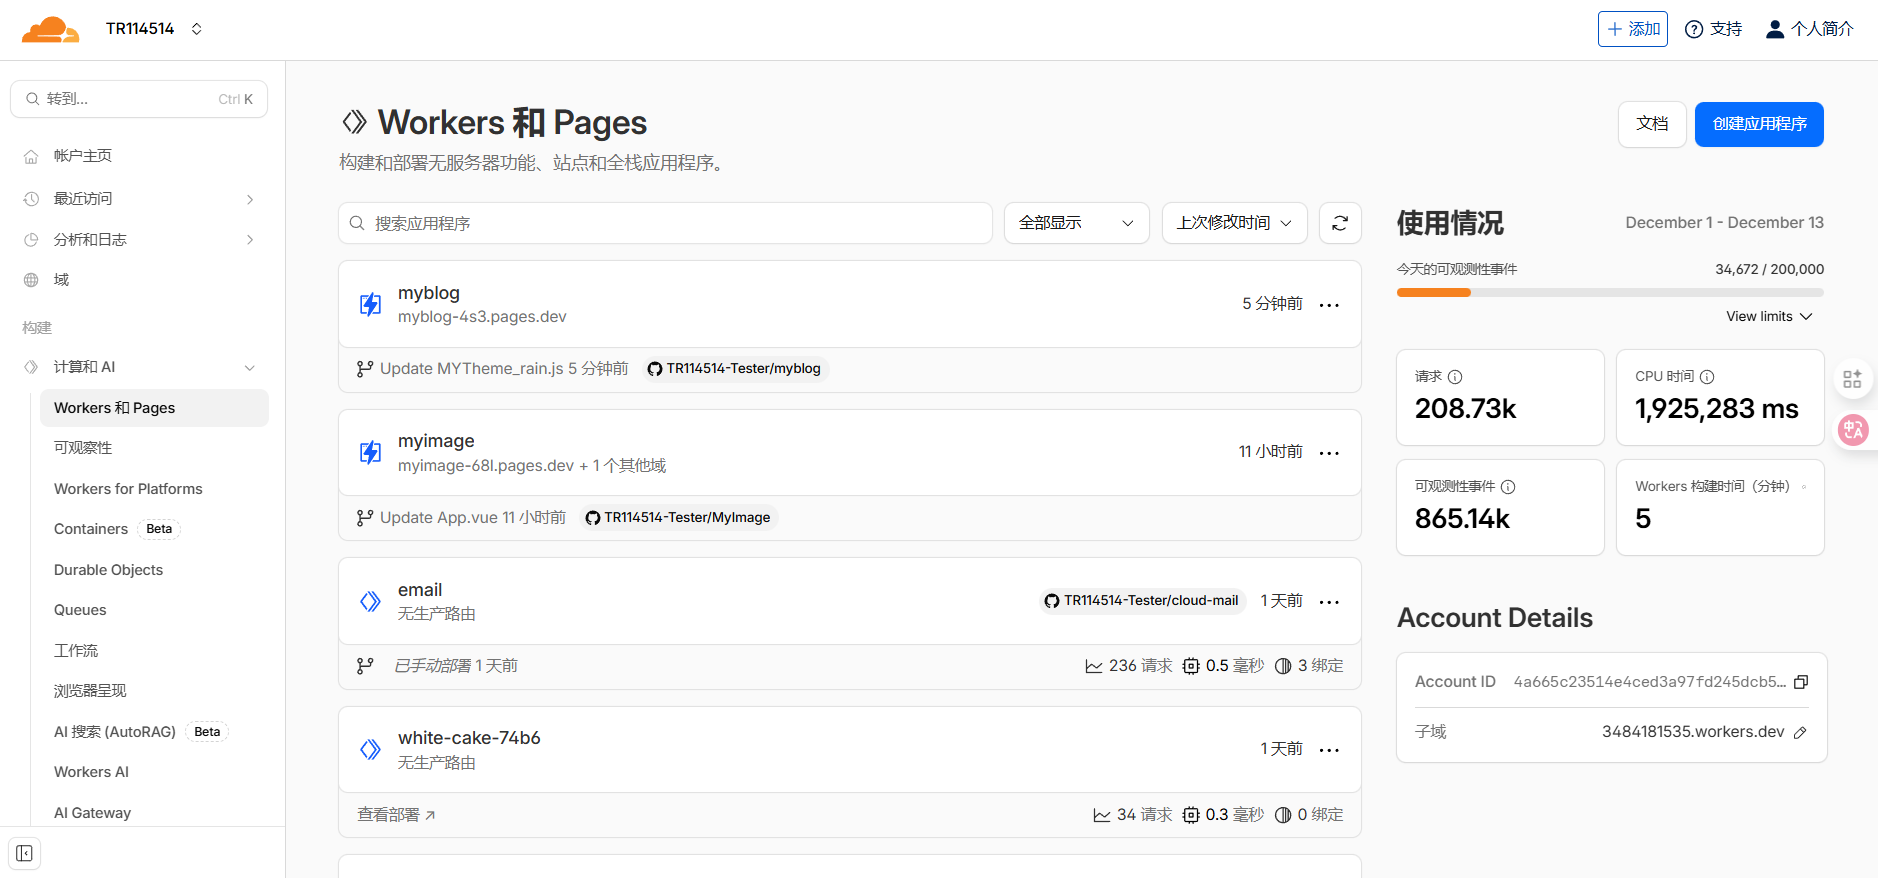Expand View limits in usage panel
Image resolution: width=1878 pixels, height=878 pixels.
1768,317
